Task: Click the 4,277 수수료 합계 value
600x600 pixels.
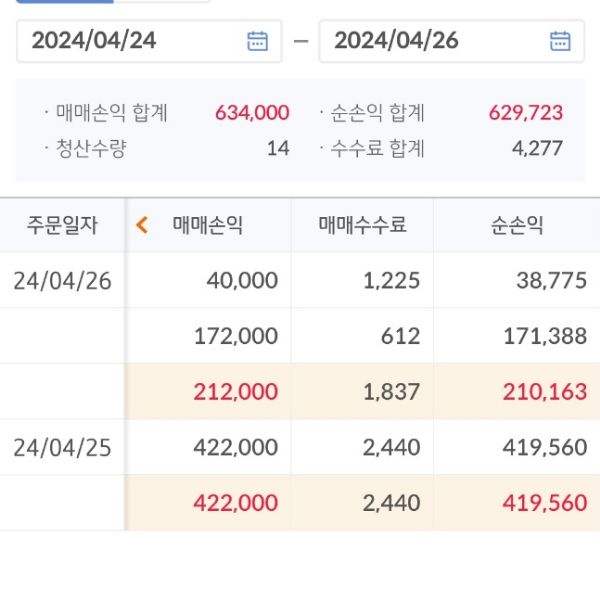Action: [536, 149]
